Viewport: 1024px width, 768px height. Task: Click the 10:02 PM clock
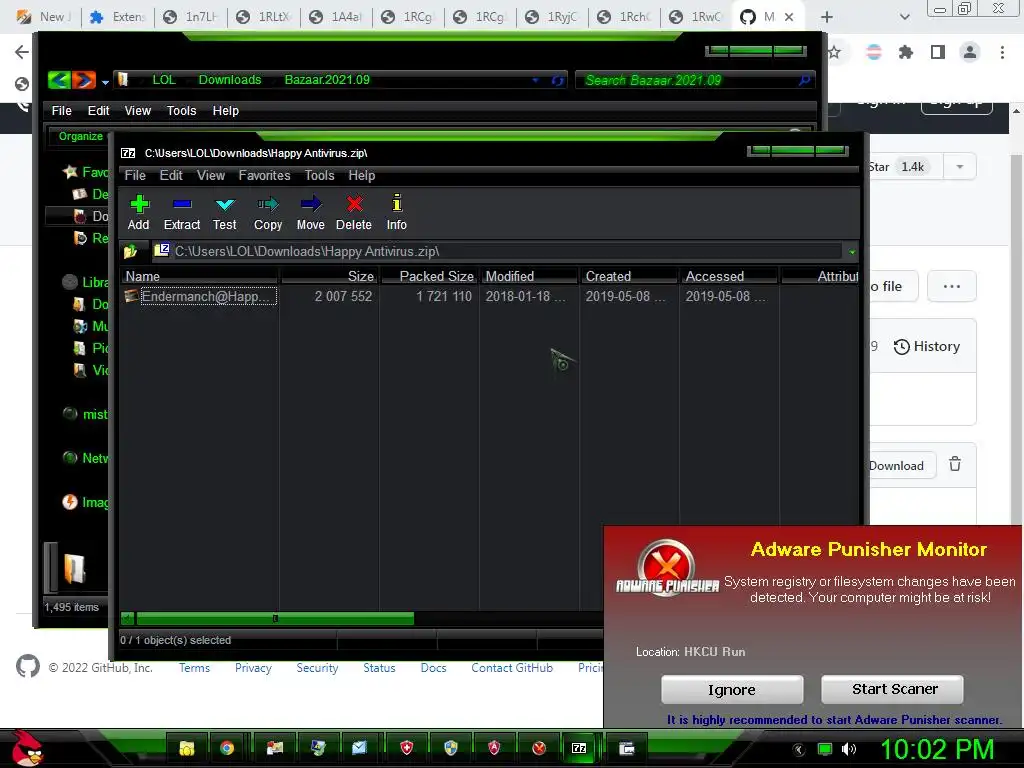(x=937, y=749)
